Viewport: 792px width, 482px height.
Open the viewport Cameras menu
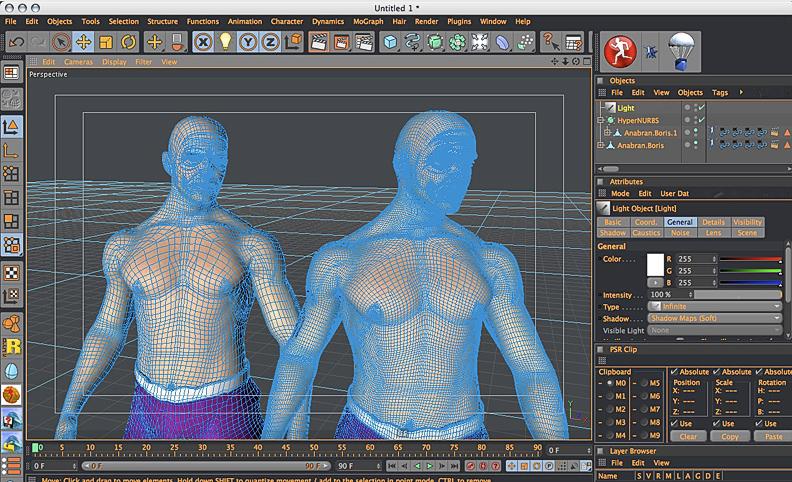[x=78, y=62]
